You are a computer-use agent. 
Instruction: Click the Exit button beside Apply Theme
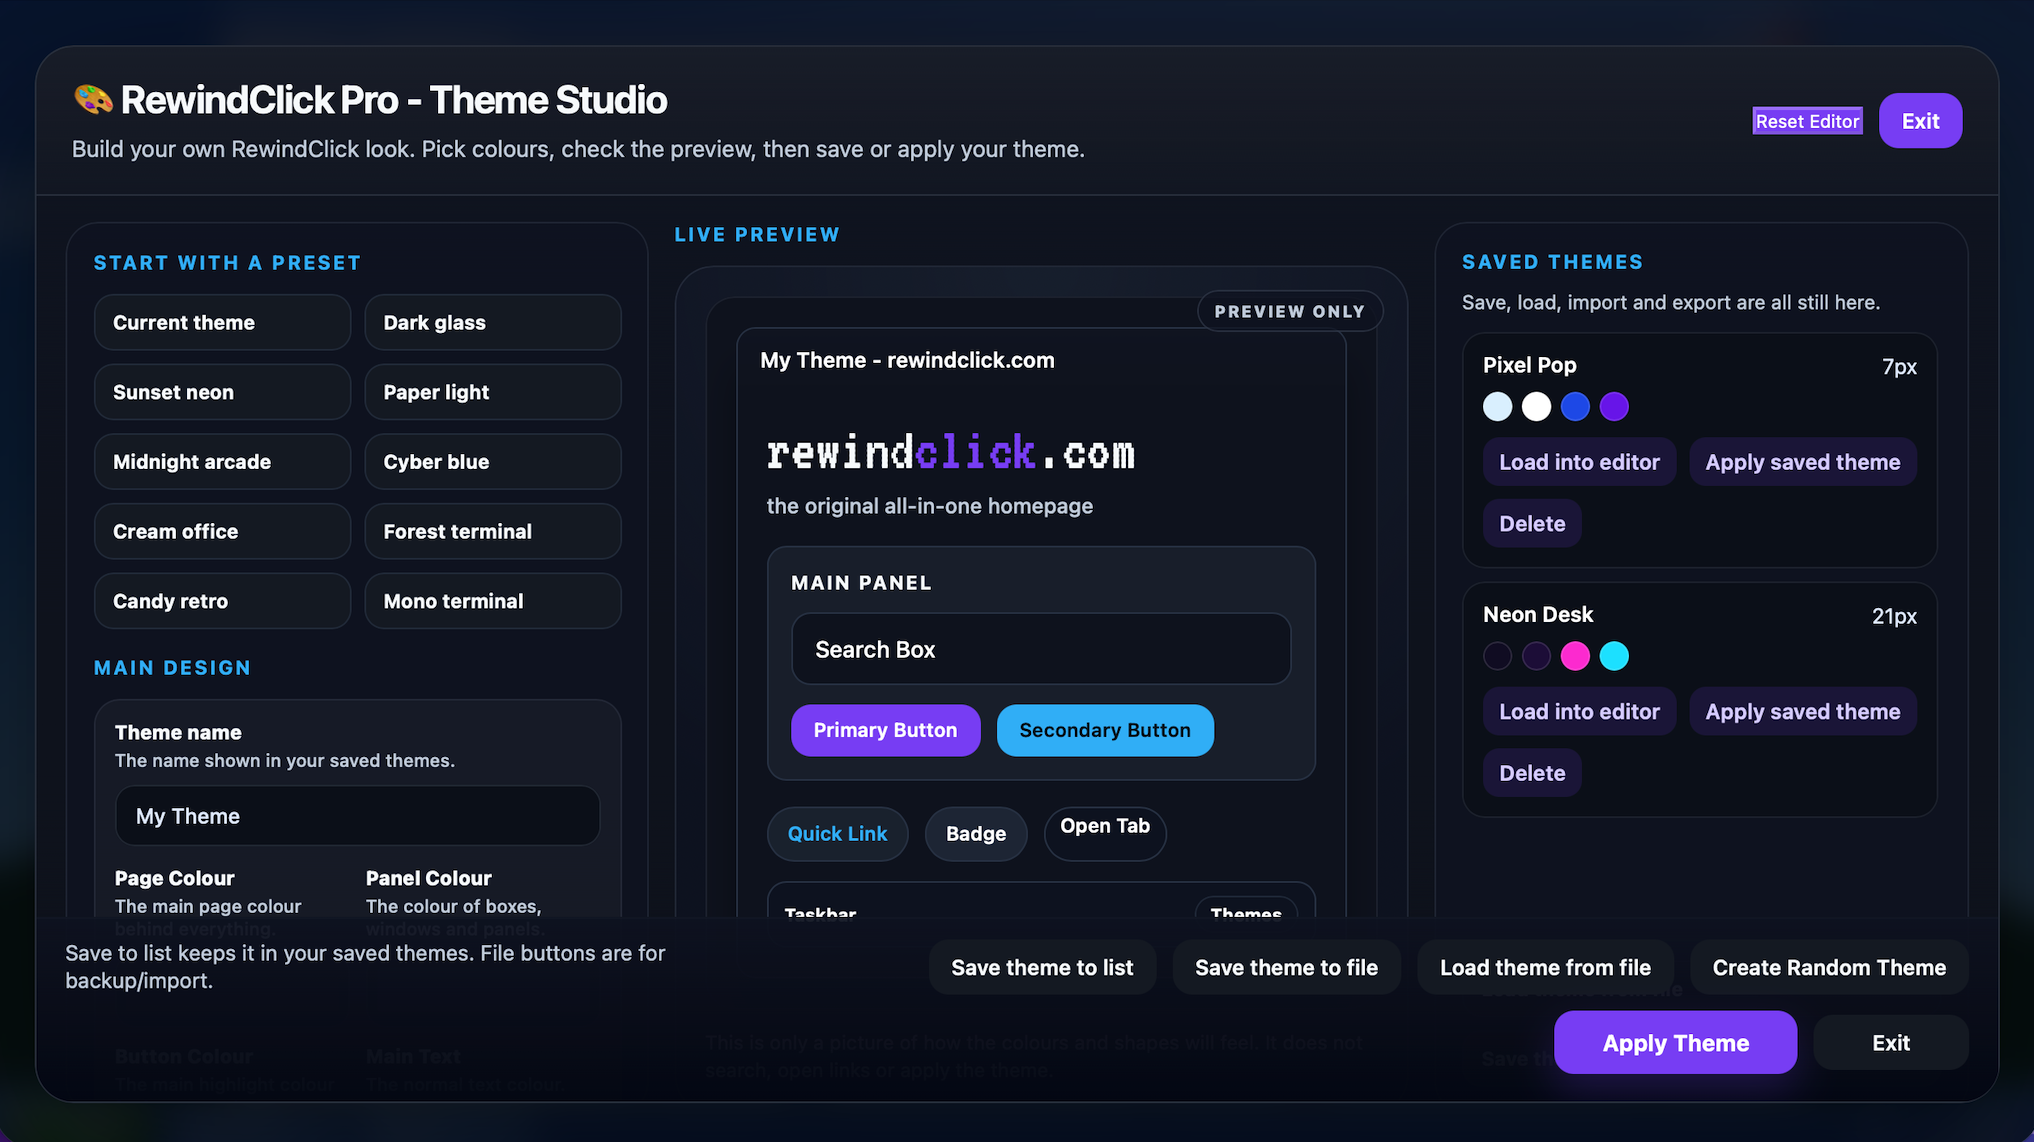1891,1042
